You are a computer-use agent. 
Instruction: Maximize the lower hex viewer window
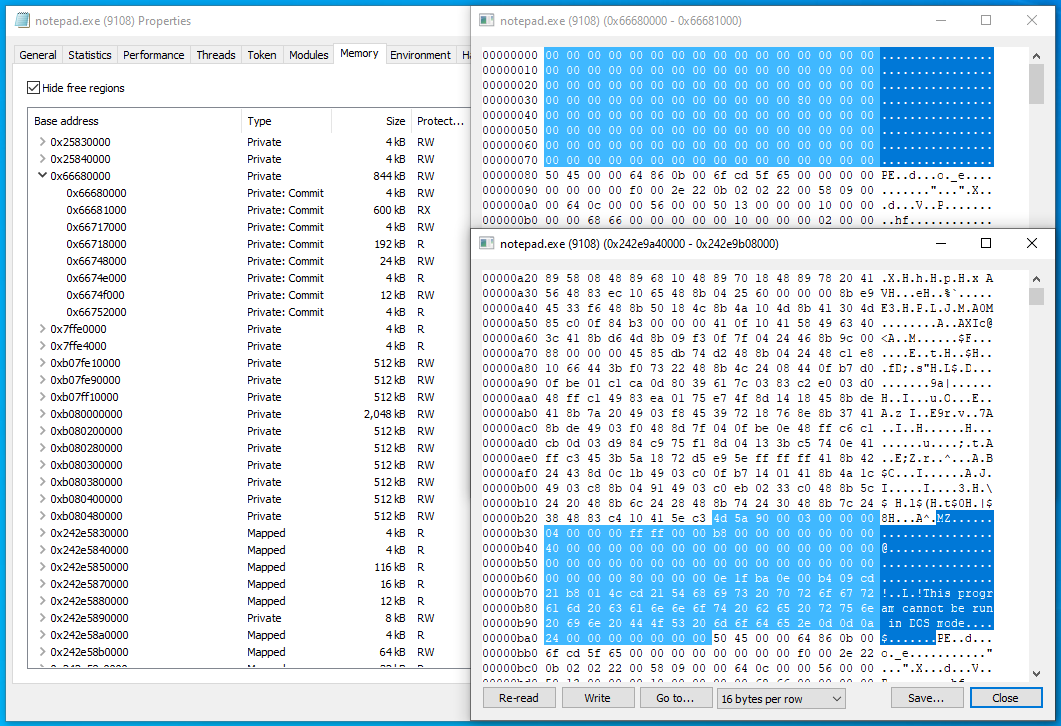(x=985, y=243)
